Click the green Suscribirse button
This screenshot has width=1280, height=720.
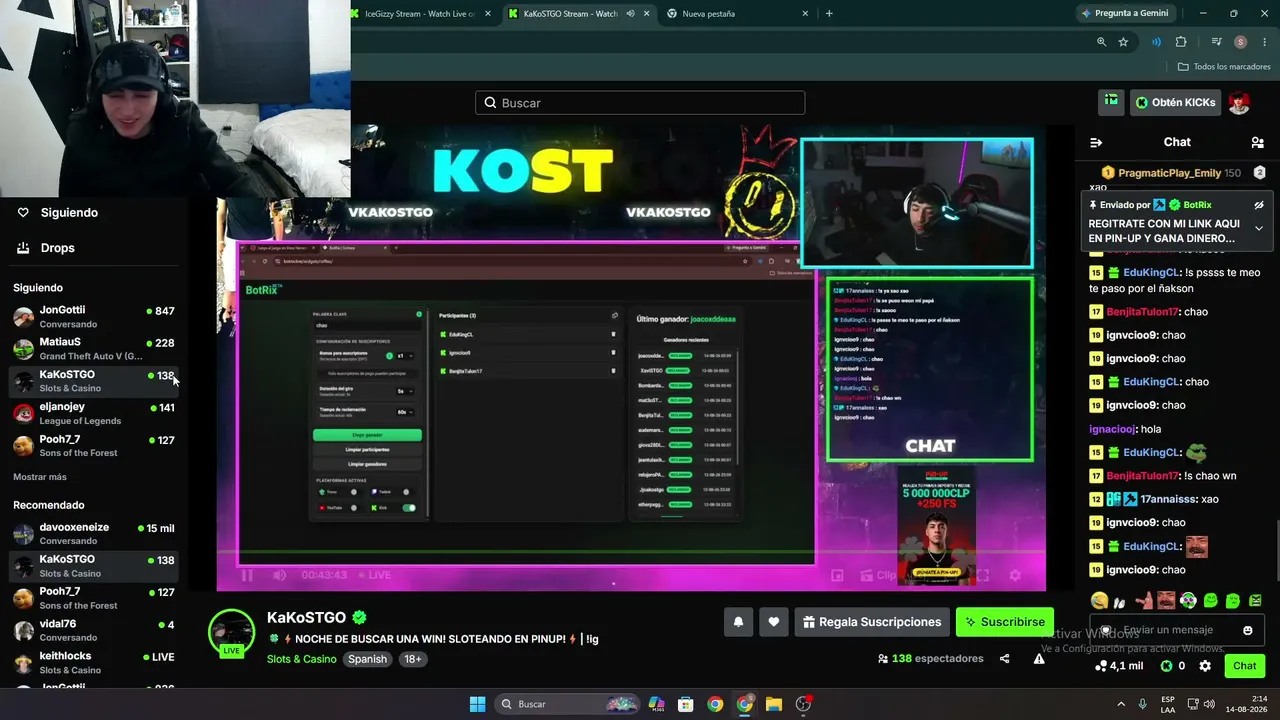click(x=1005, y=622)
